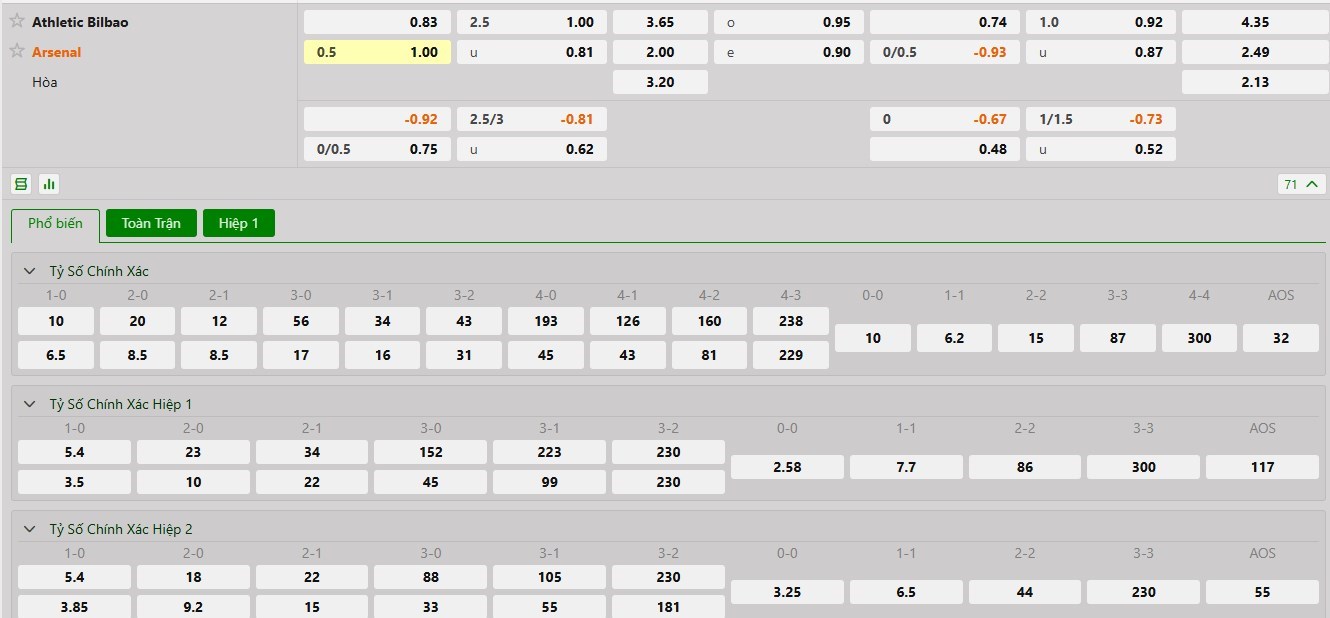Favorite Athletic Bilbao with its star icon

click(x=17, y=21)
